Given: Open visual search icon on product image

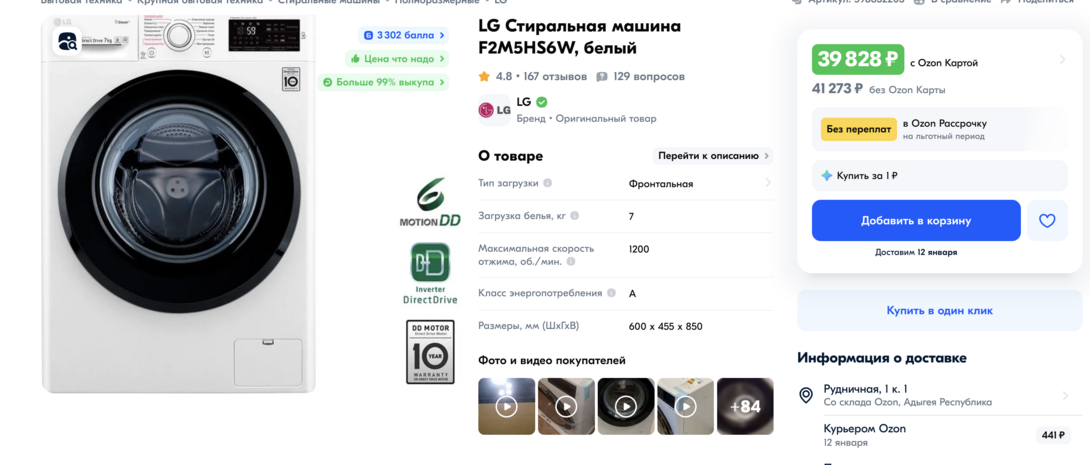Looking at the screenshot, I should click(68, 41).
